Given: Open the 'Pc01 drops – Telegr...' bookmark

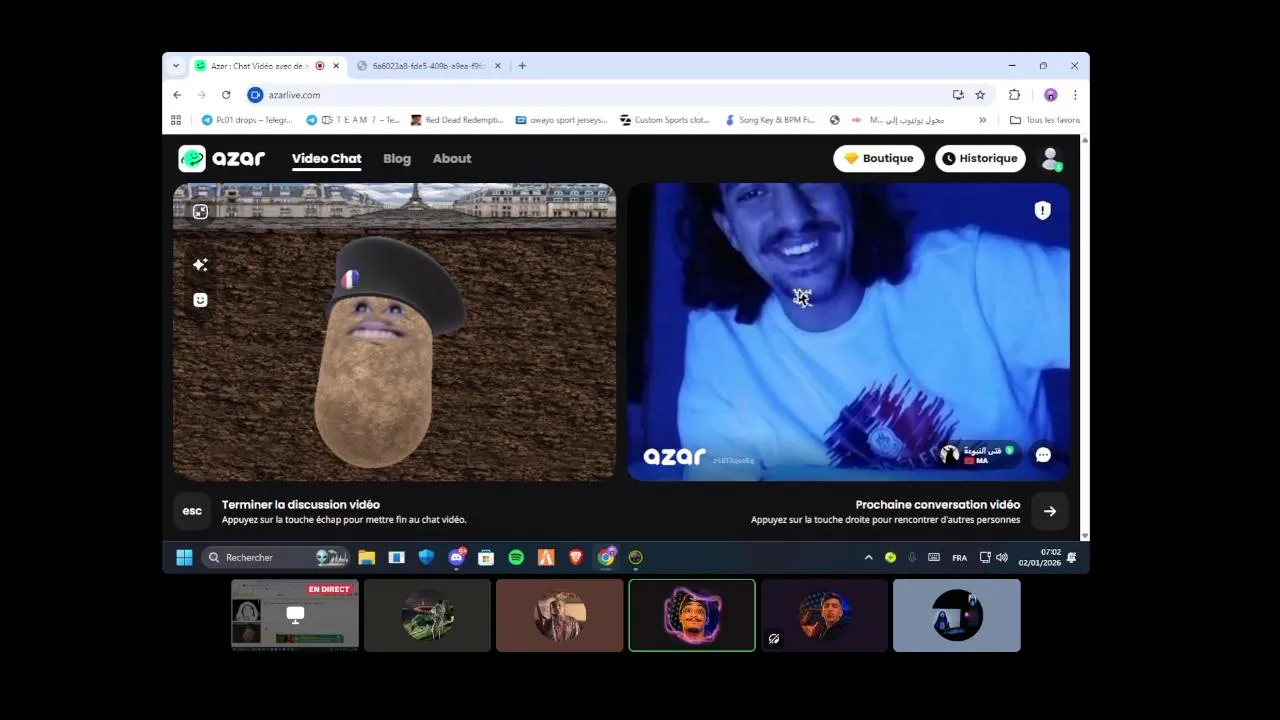Looking at the screenshot, I should click(x=247, y=120).
